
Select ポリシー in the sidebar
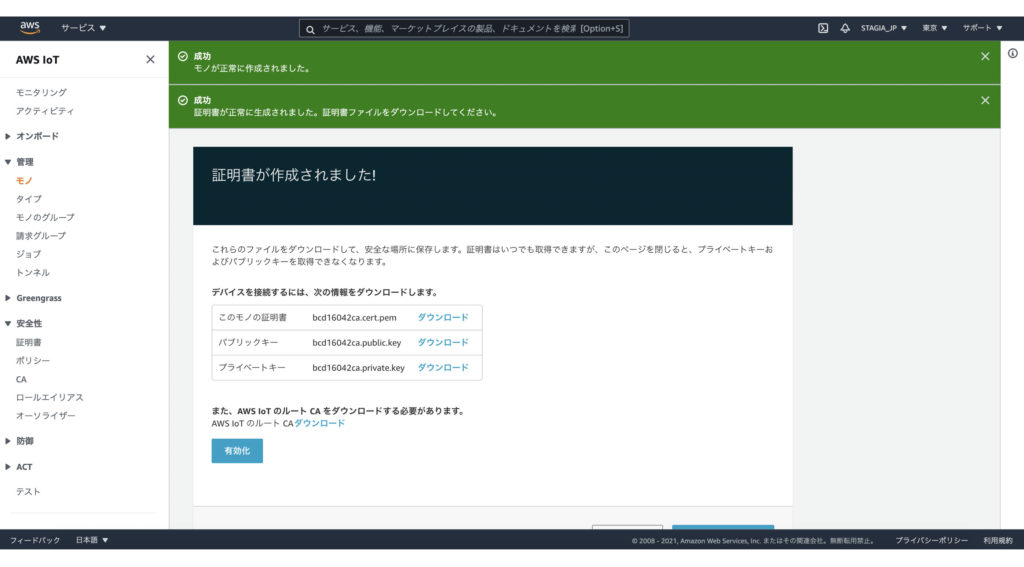coord(32,360)
